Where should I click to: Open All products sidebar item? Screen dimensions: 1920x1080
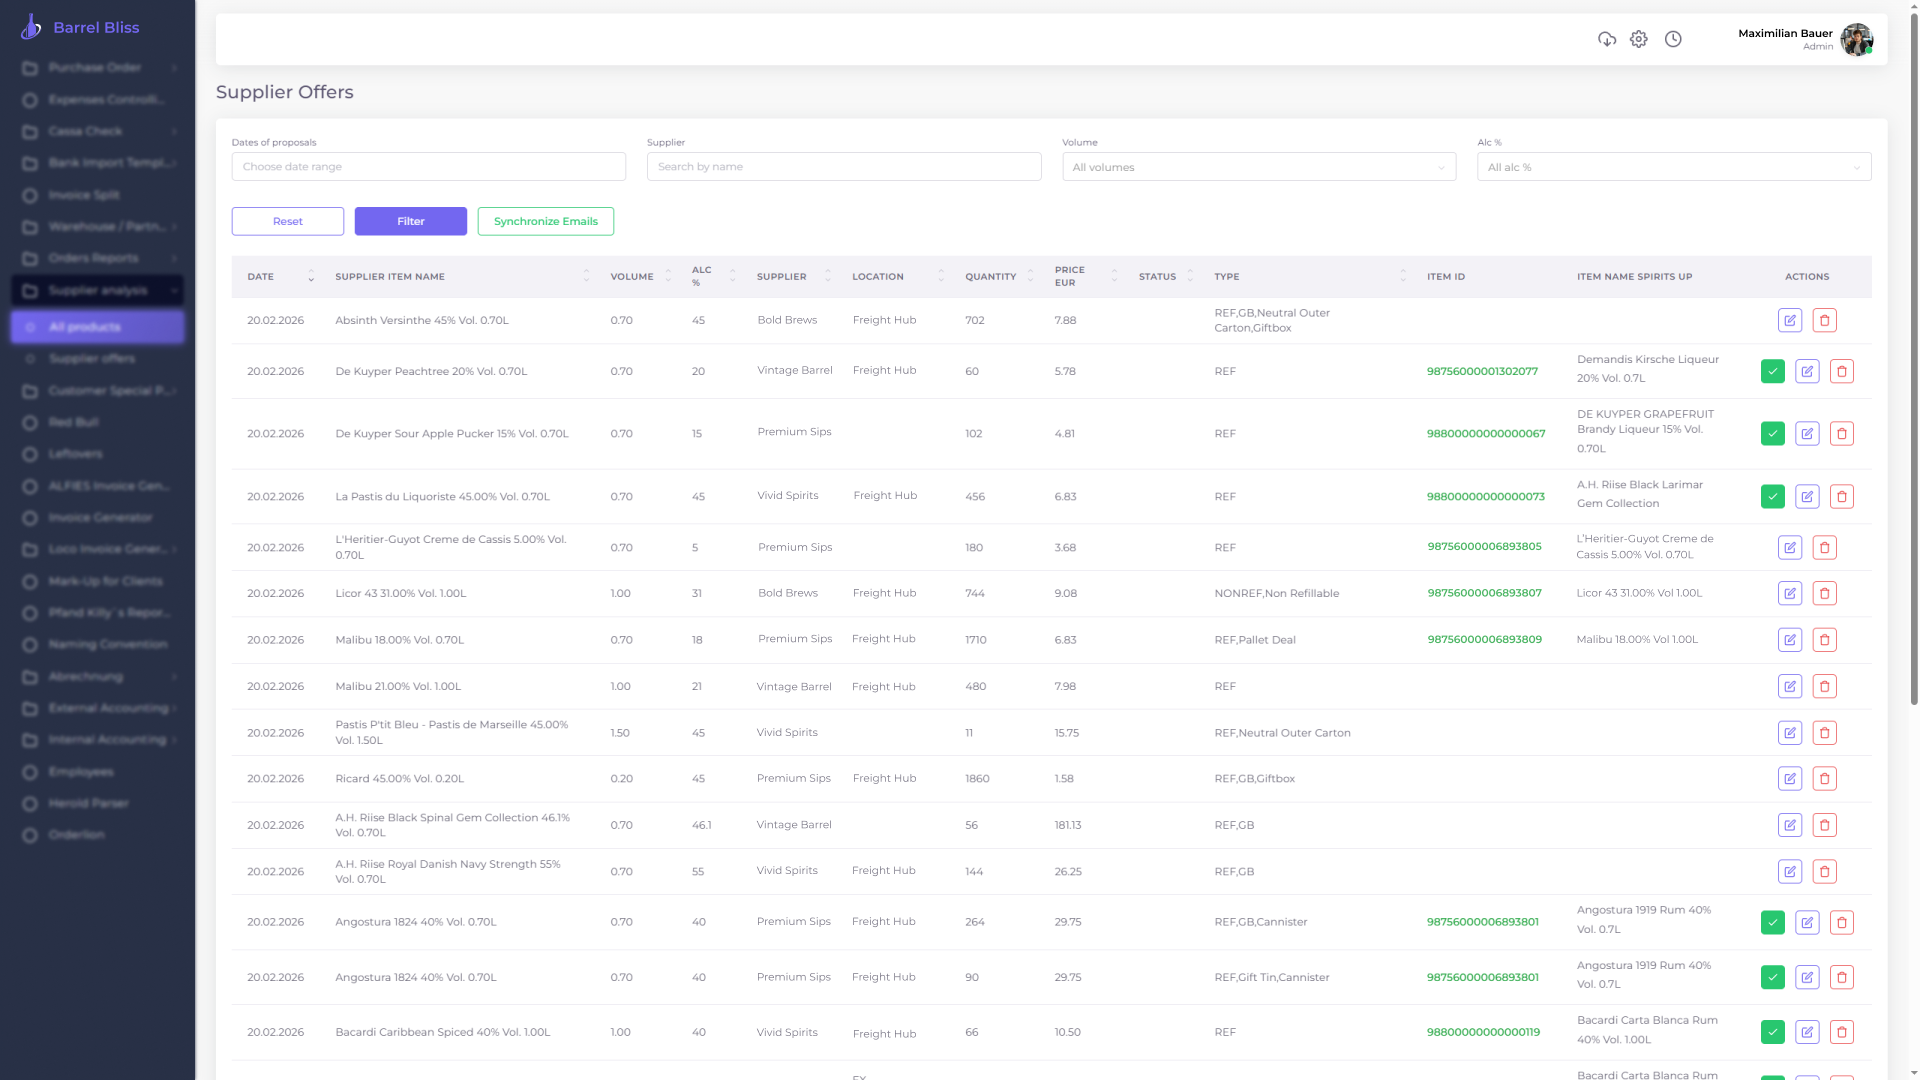(85, 327)
